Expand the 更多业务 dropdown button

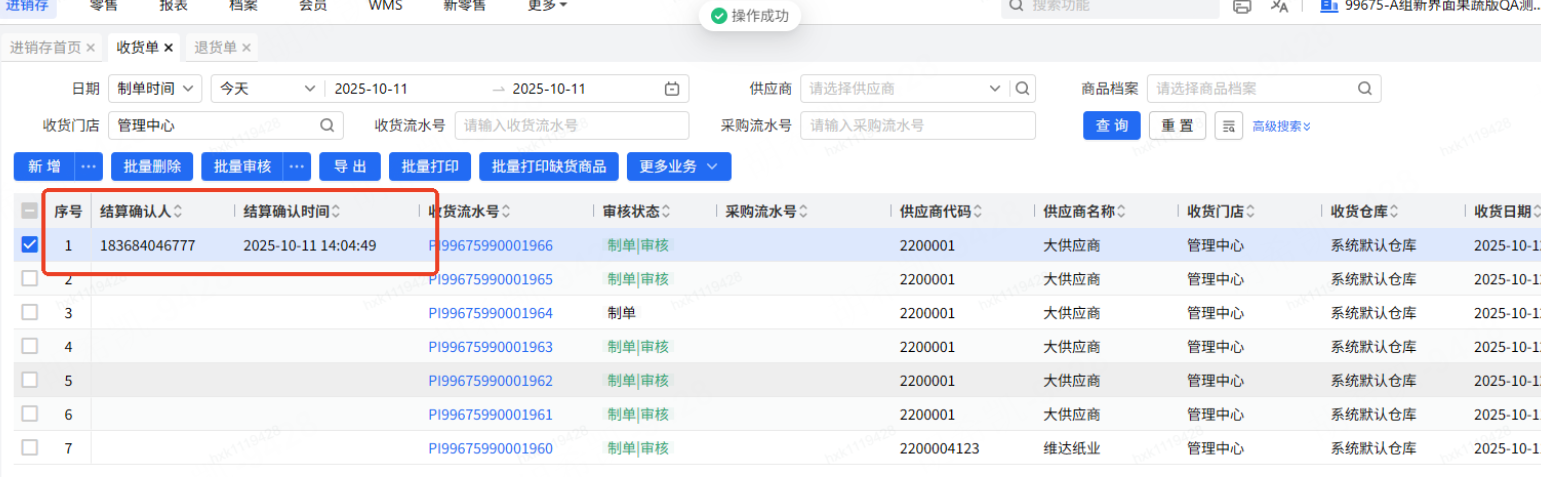pyautogui.click(x=679, y=166)
